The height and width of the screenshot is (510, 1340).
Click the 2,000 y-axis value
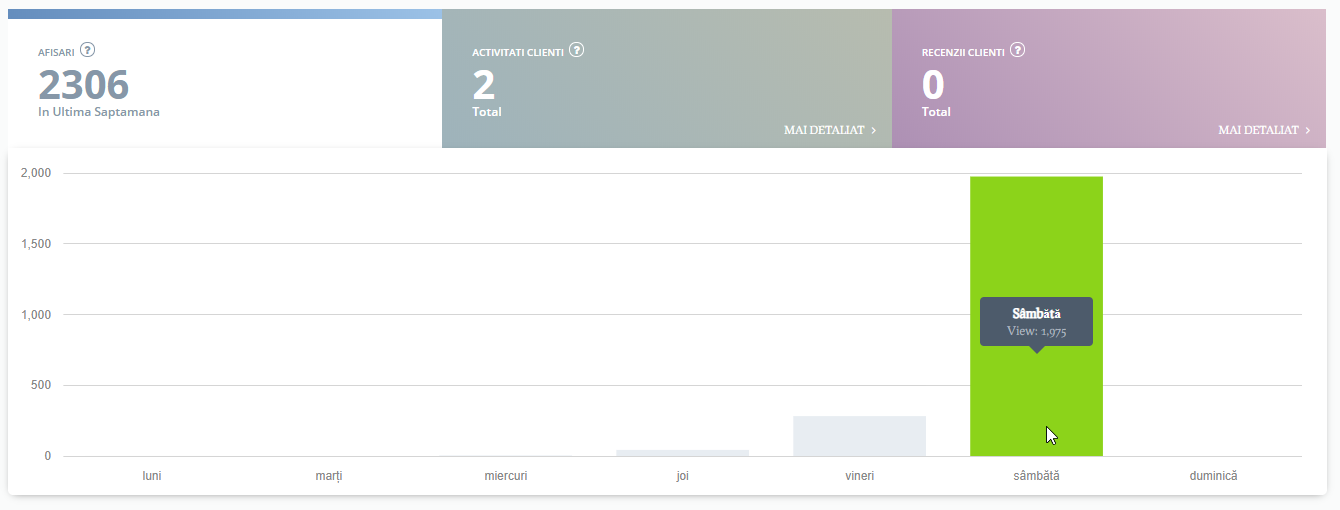35,173
